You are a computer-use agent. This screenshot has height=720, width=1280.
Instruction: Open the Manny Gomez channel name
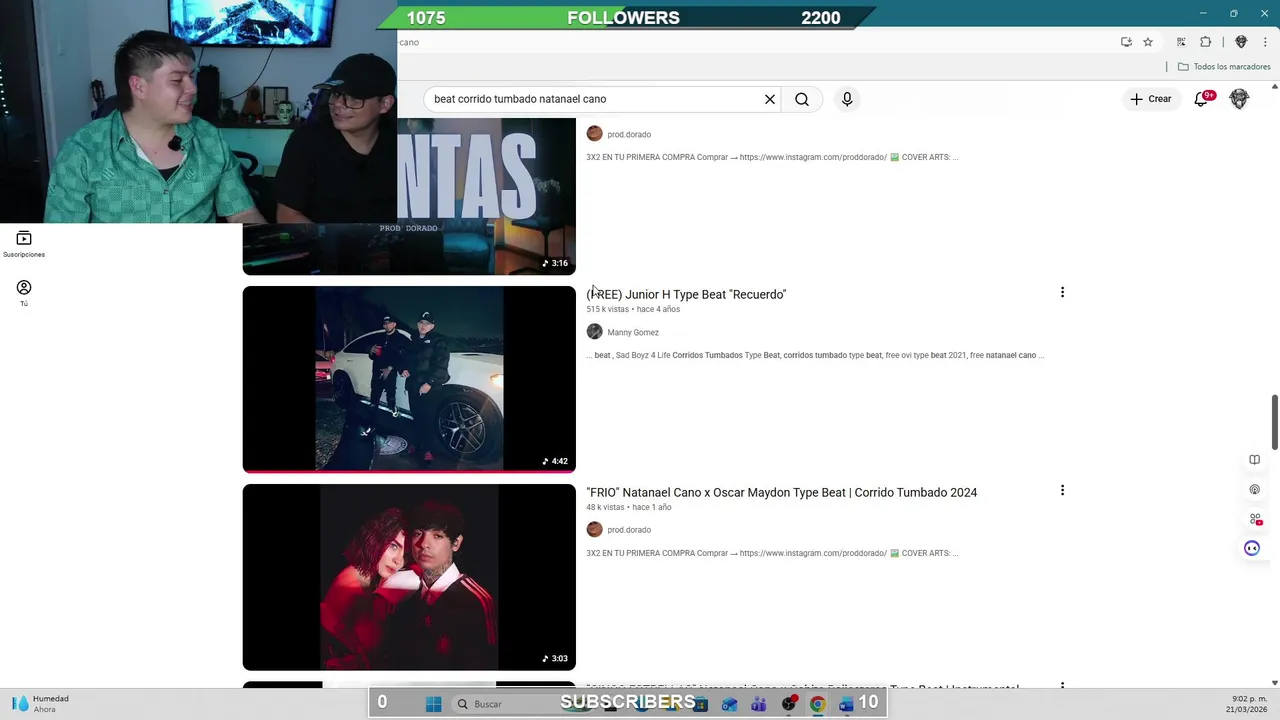point(633,332)
